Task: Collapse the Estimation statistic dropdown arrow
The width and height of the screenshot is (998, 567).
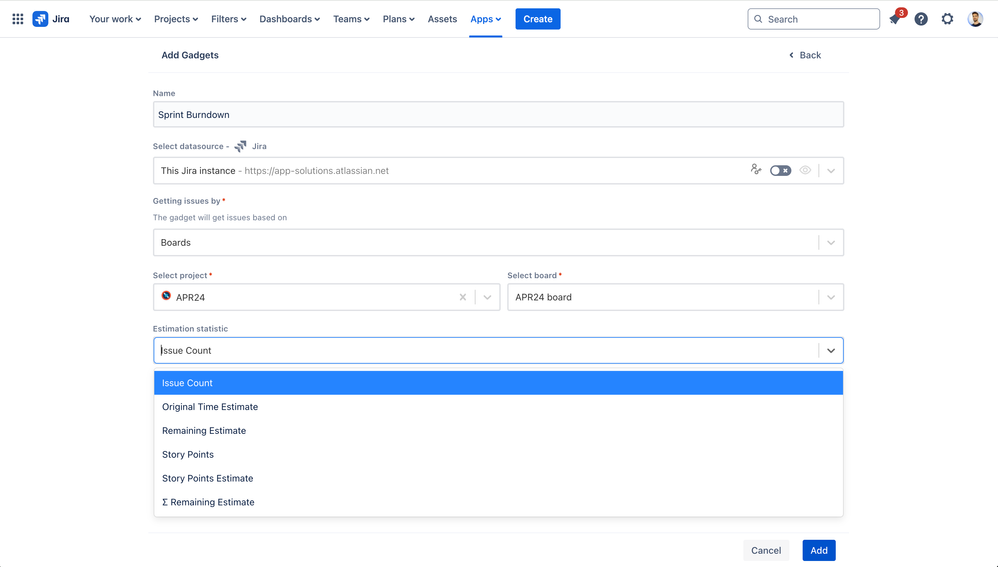Action: click(x=831, y=351)
